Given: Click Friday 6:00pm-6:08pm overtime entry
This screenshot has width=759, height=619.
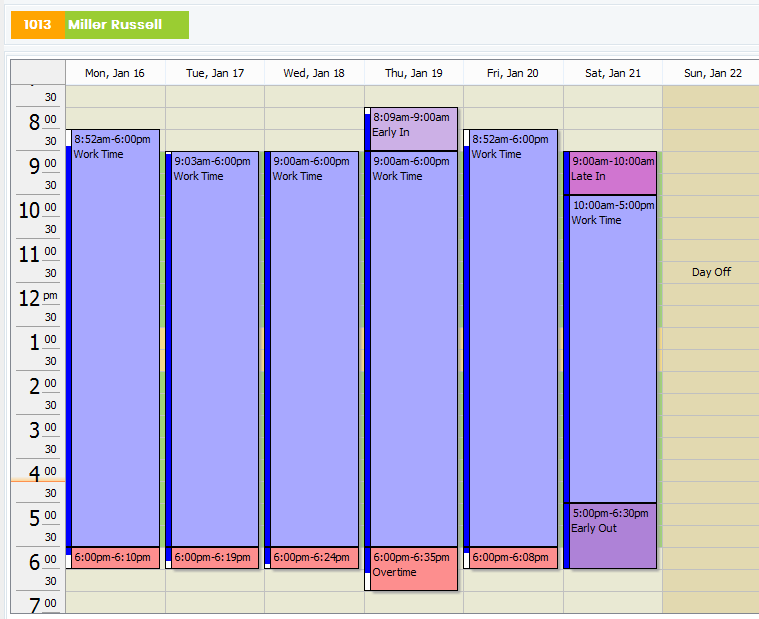Looking at the screenshot, I should (x=511, y=558).
